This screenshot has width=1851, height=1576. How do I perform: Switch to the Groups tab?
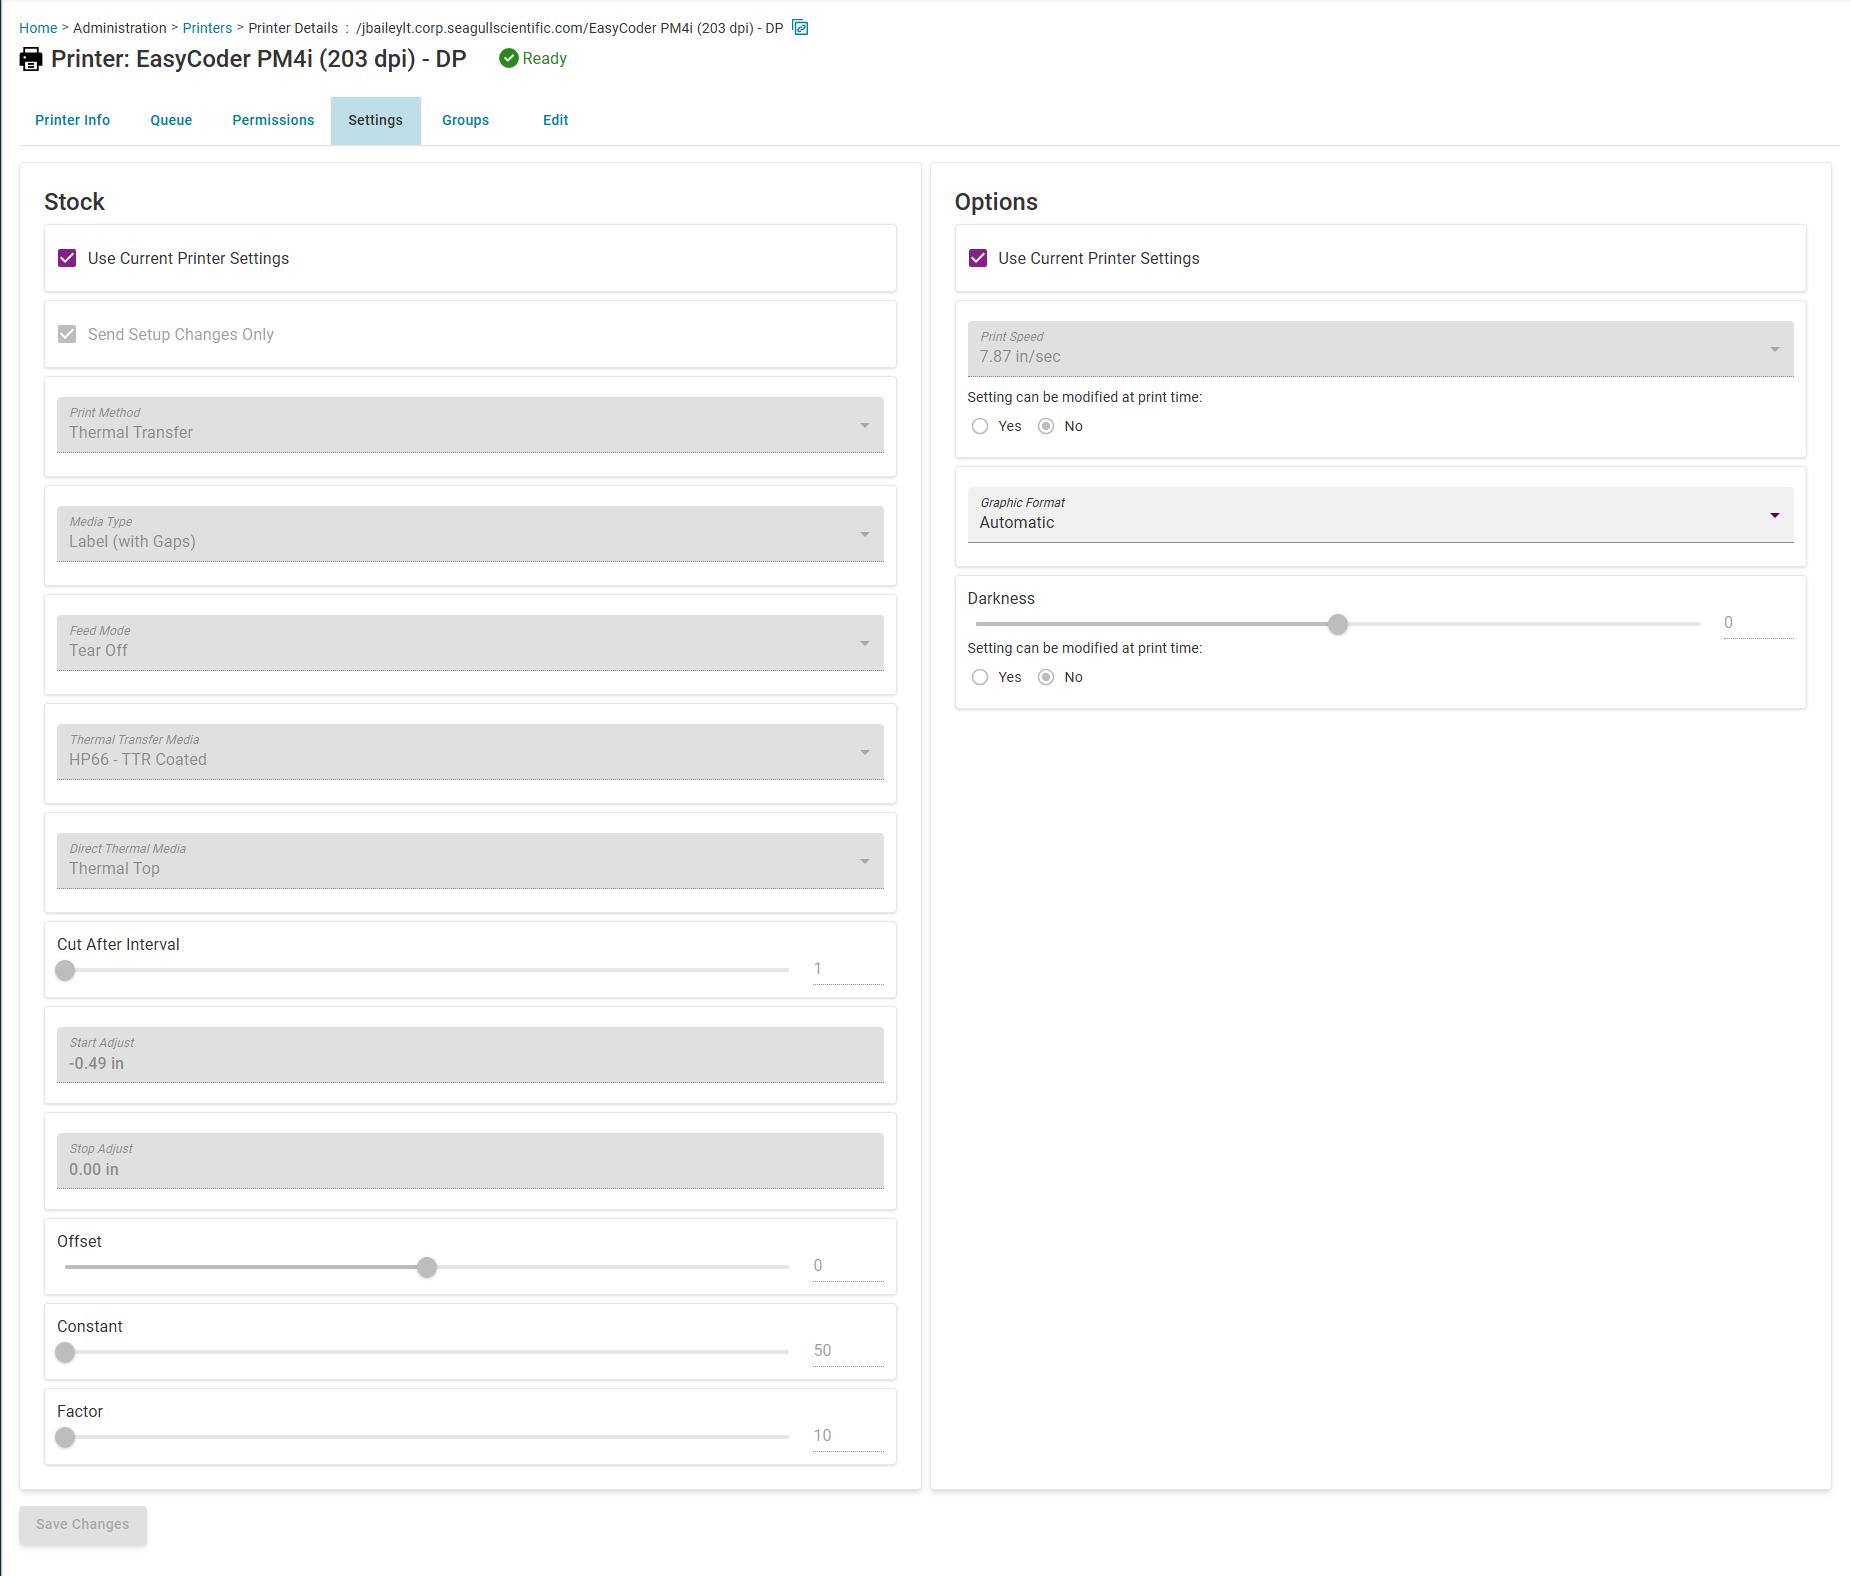(466, 120)
